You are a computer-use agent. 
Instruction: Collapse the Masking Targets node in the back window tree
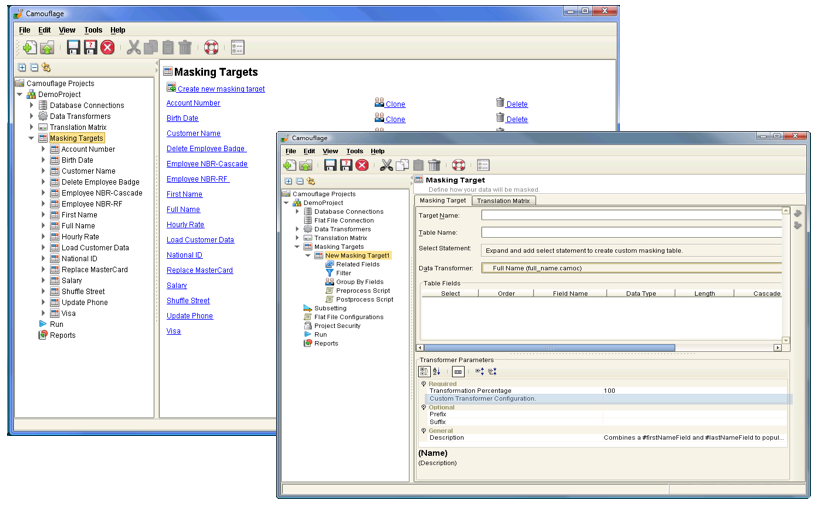click(x=31, y=138)
